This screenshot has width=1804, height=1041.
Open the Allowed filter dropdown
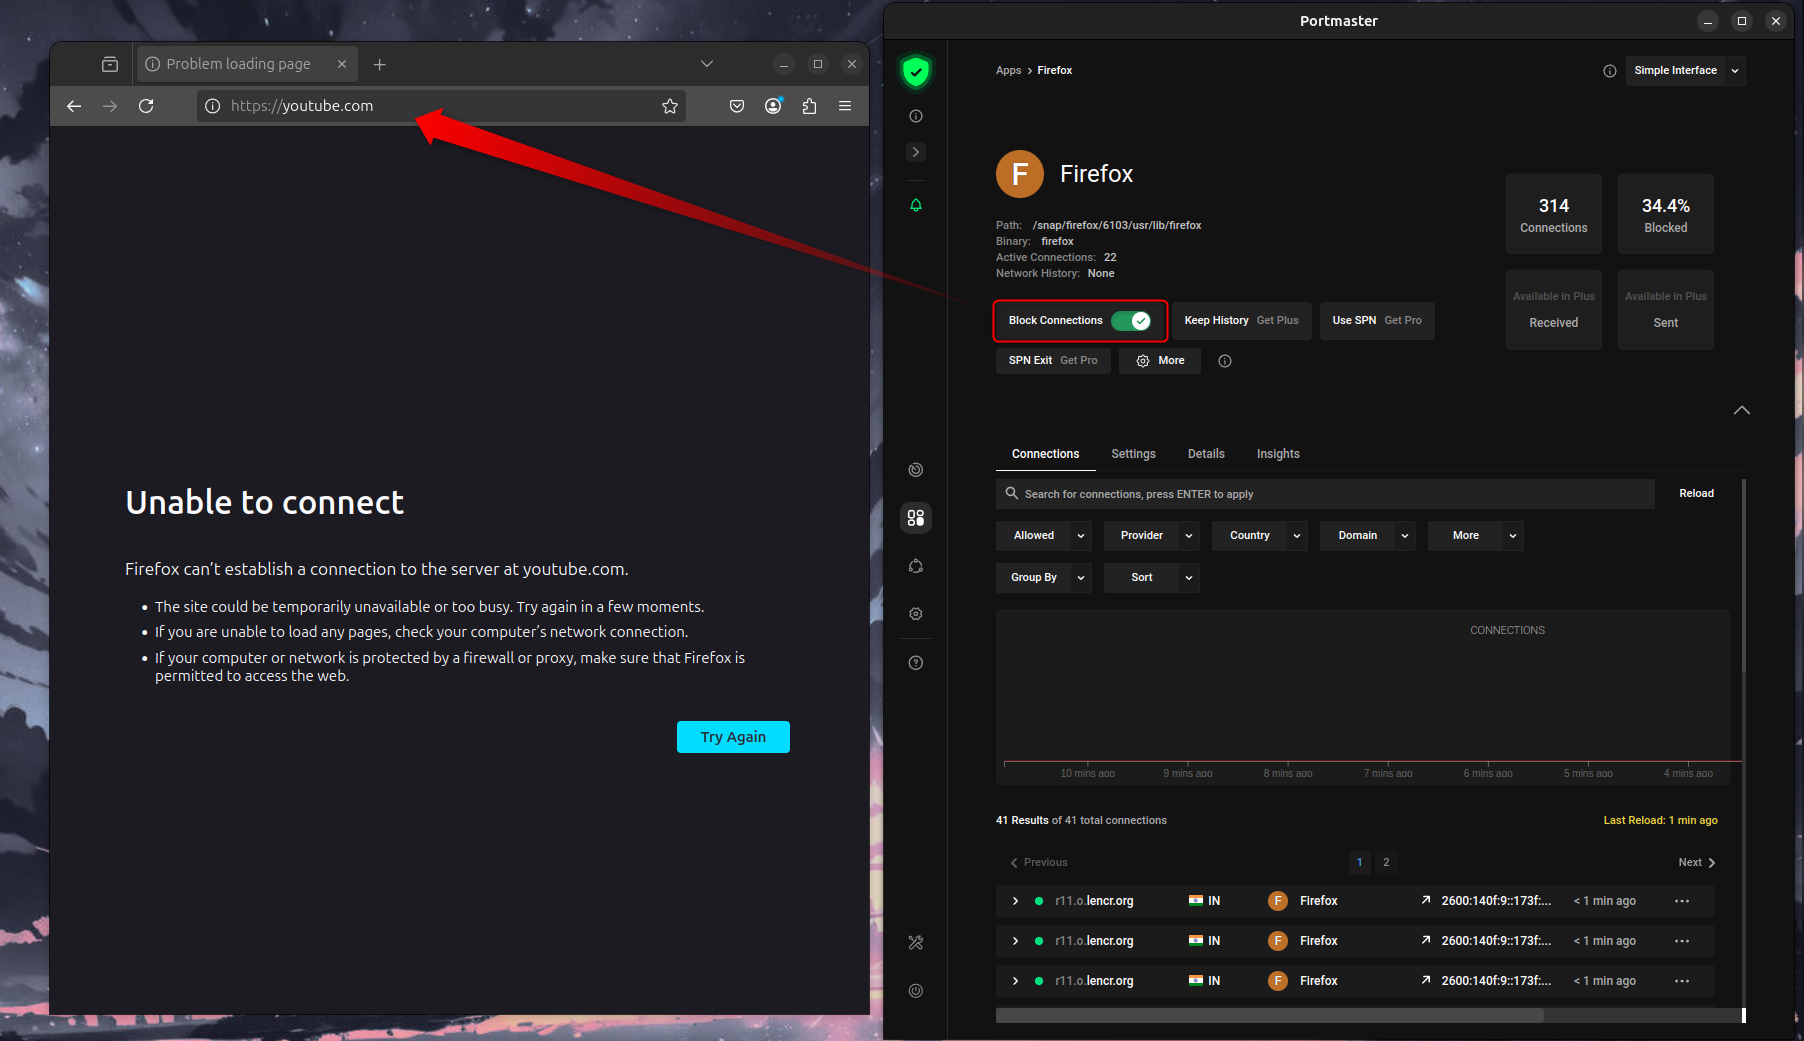1044,536
